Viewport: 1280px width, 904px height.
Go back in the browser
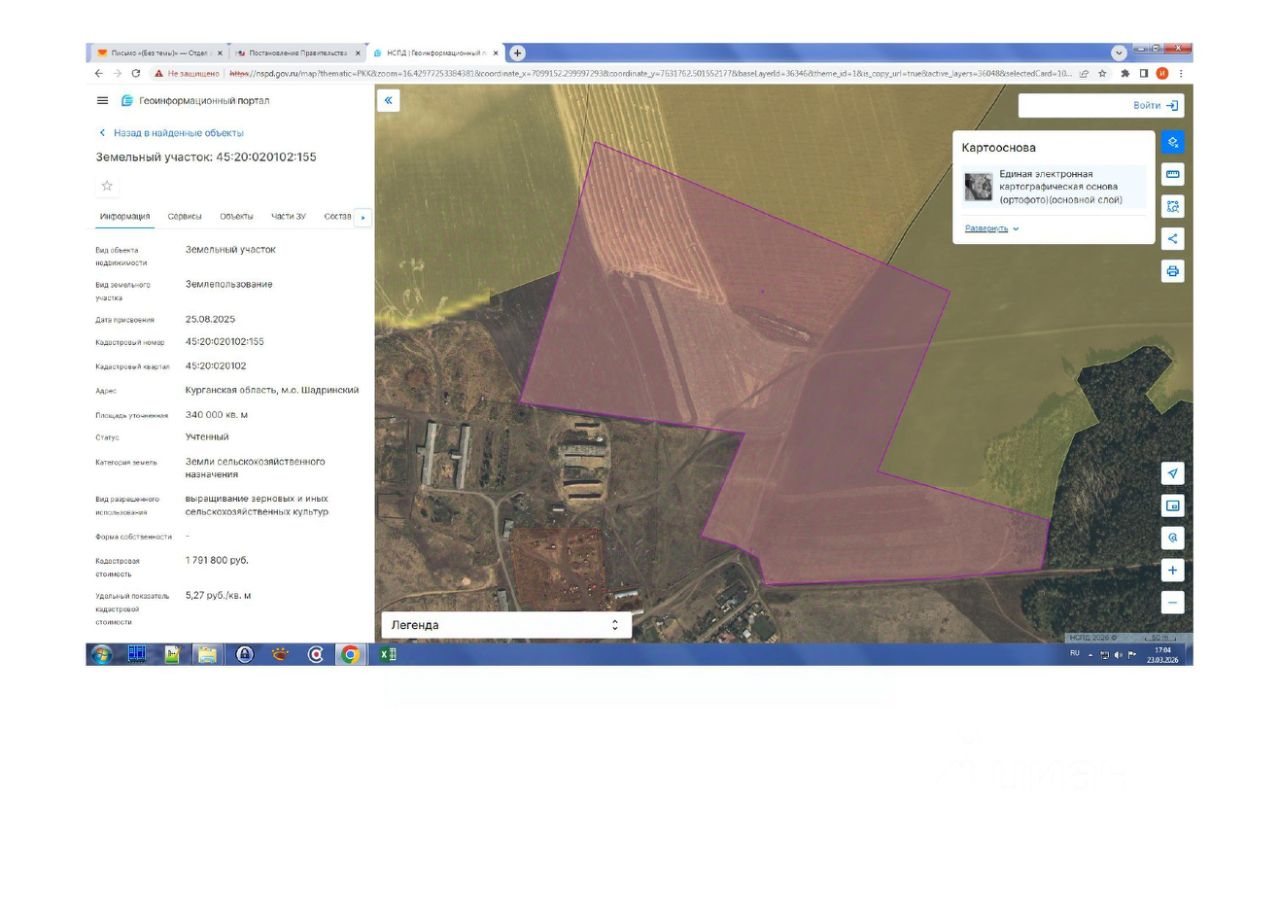click(x=98, y=73)
